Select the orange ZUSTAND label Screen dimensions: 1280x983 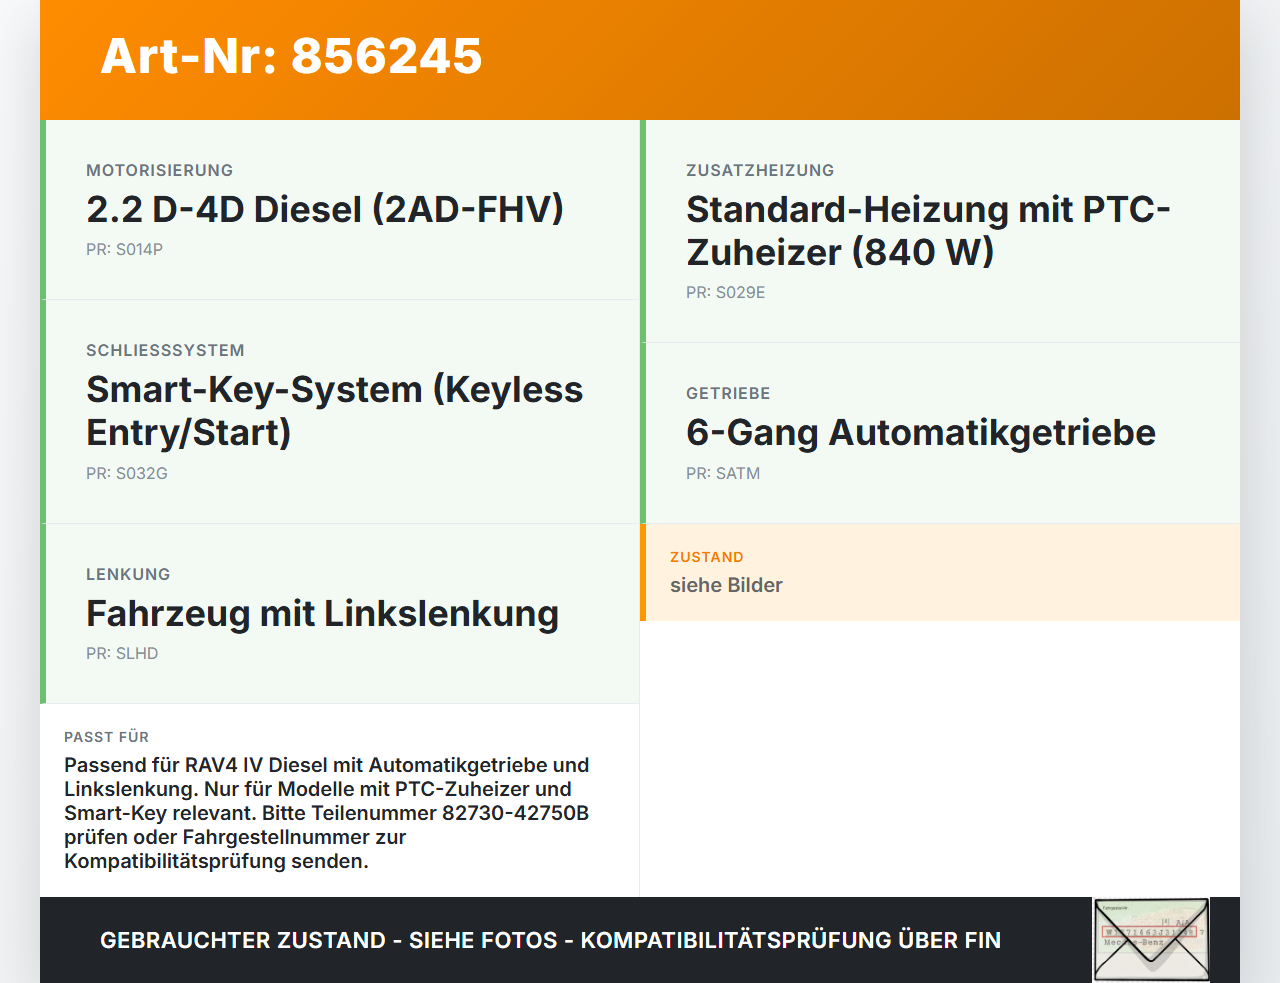click(707, 558)
